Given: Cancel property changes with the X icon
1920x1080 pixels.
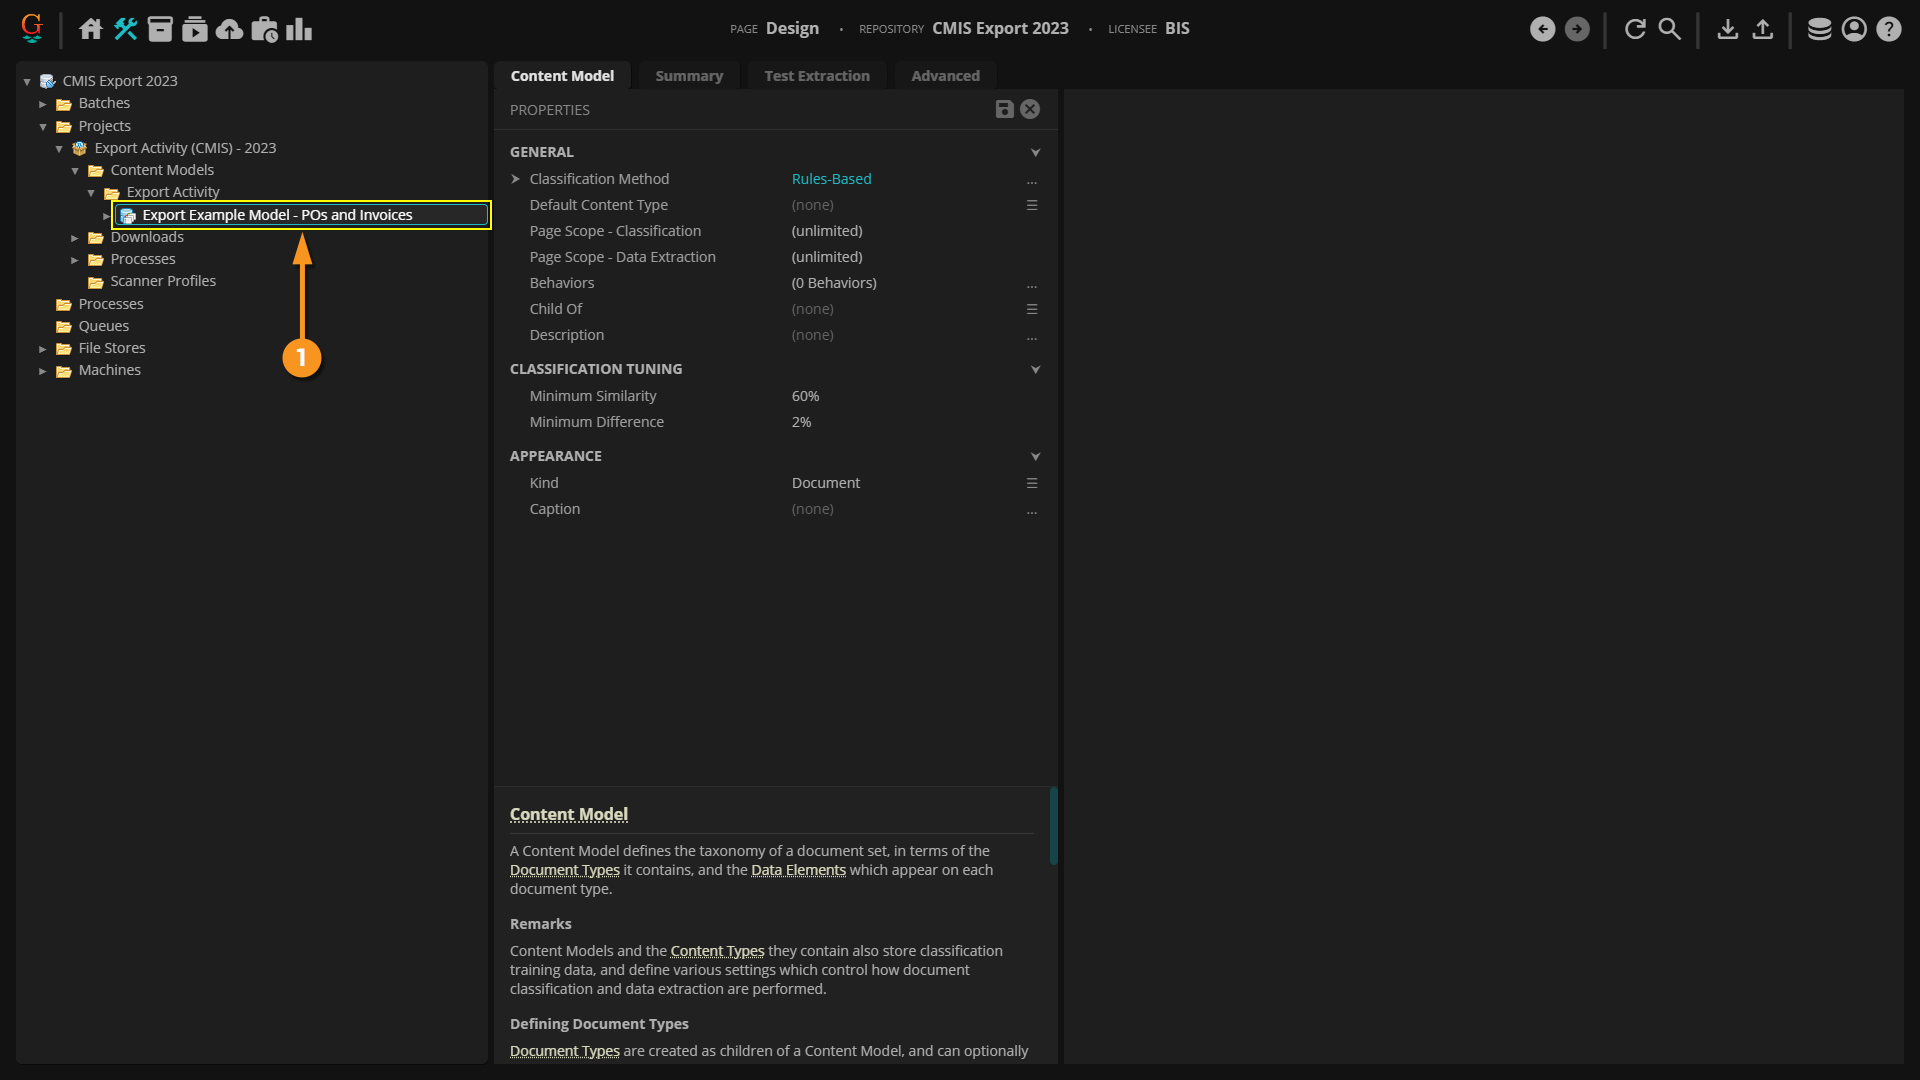Looking at the screenshot, I should click(1030, 109).
